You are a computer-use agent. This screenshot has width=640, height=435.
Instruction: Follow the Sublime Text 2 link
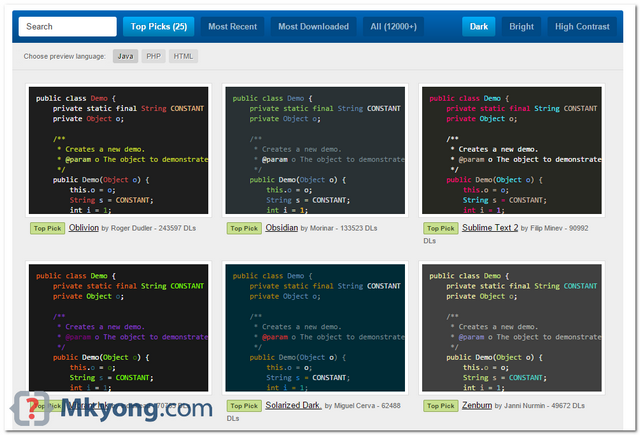tap(490, 228)
